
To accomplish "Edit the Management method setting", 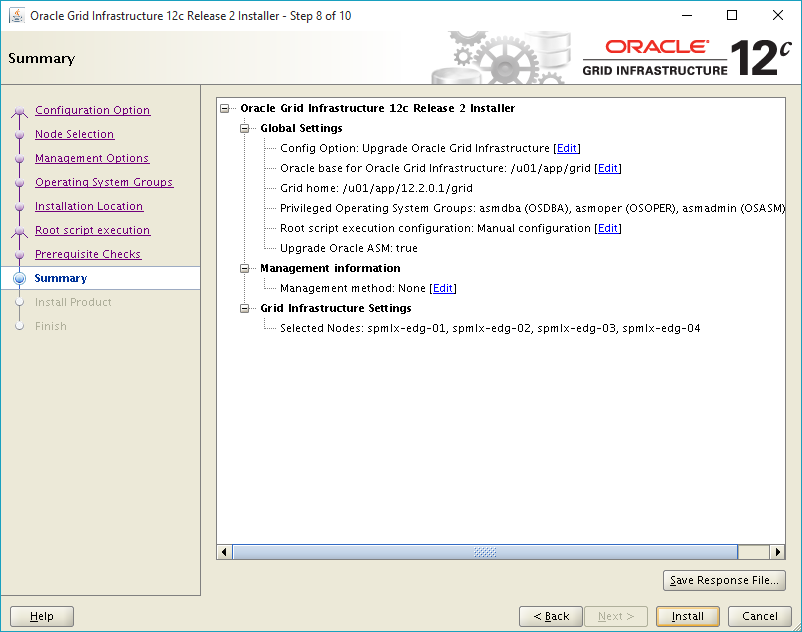I will tap(443, 288).
